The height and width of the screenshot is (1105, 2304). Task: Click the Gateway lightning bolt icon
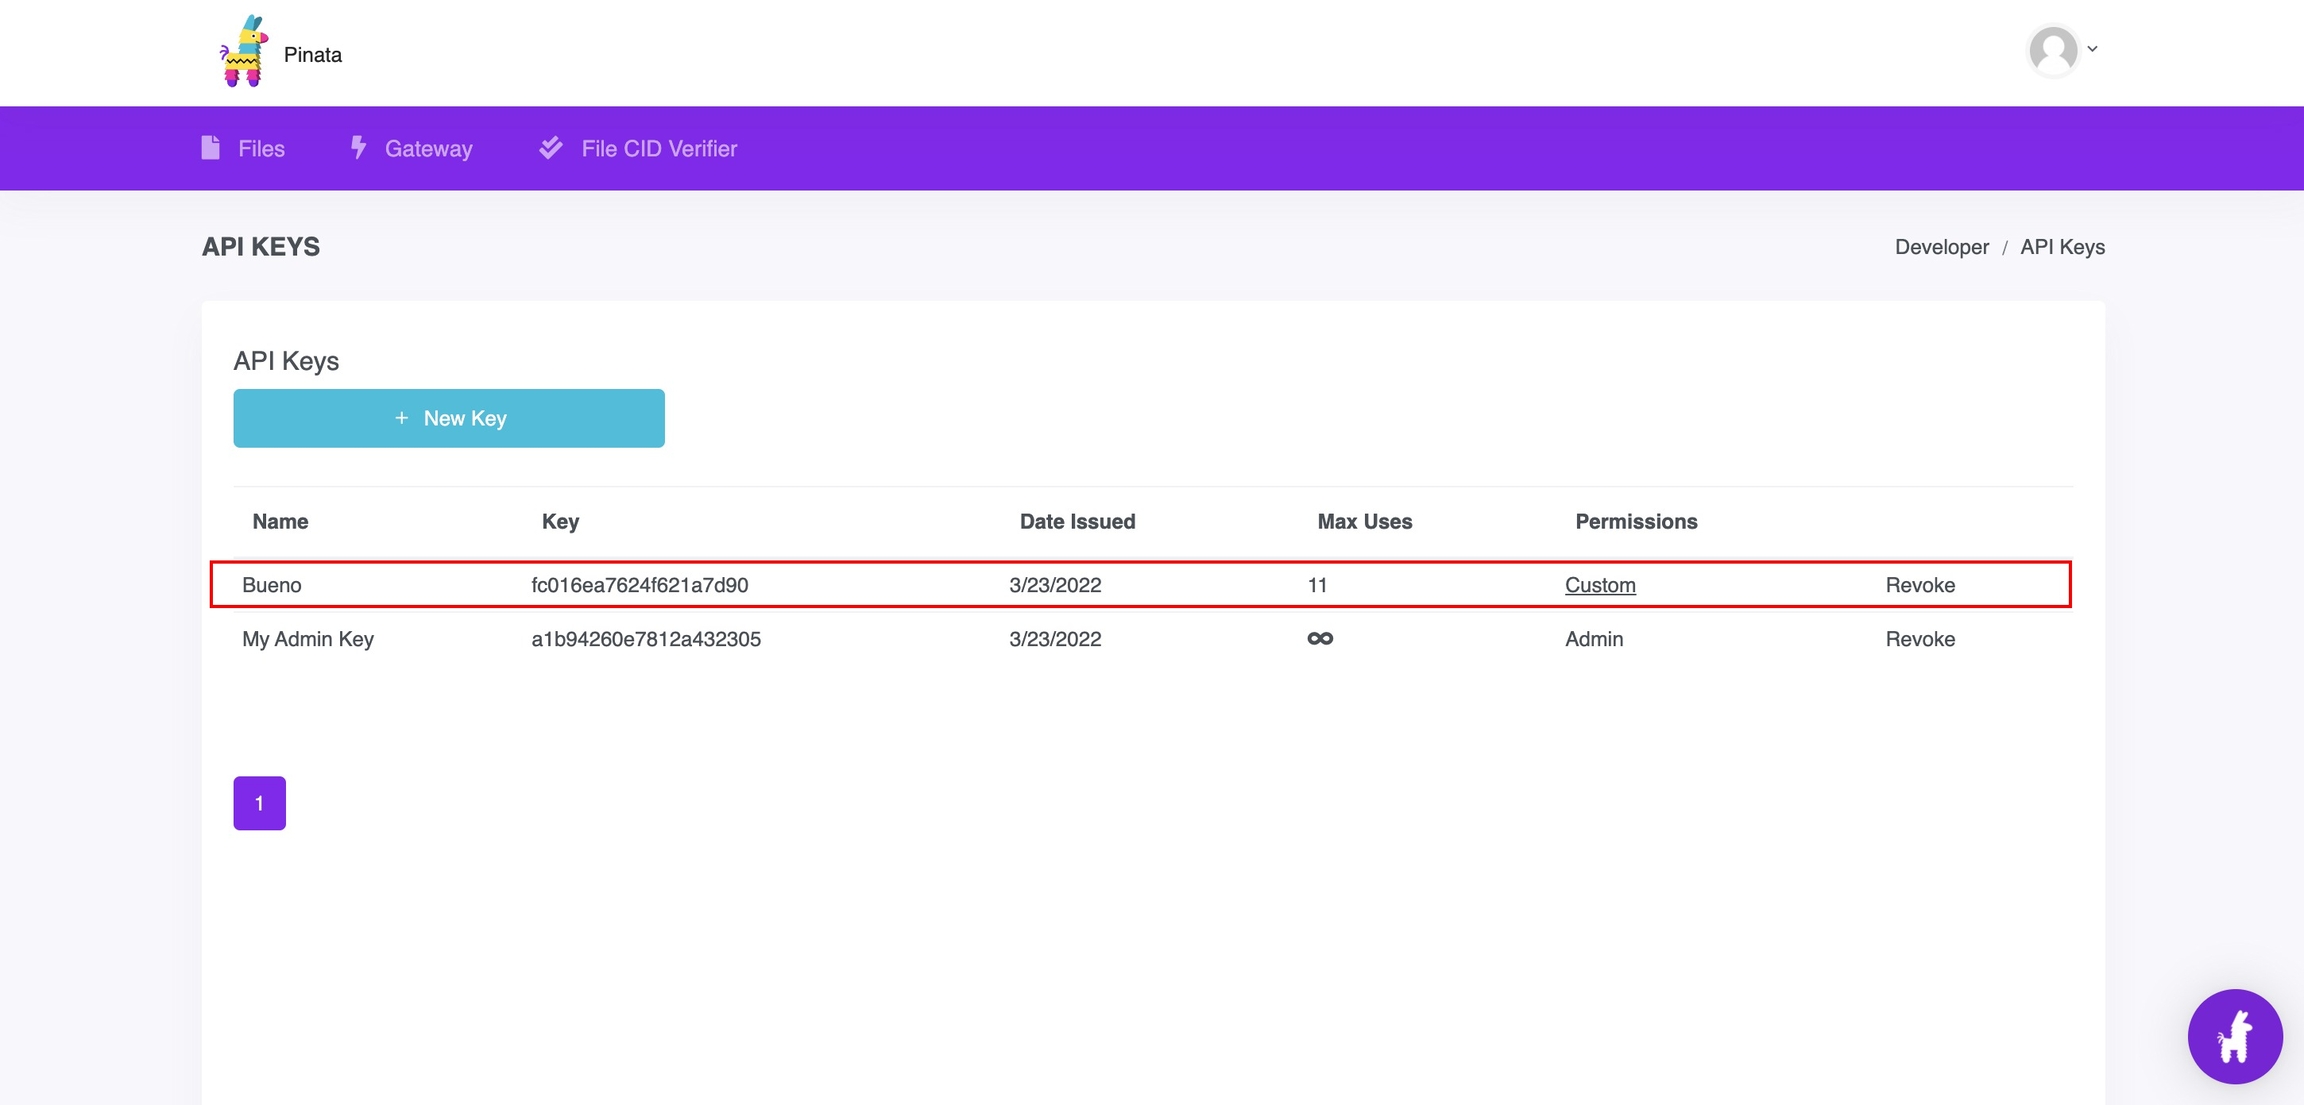358,148
